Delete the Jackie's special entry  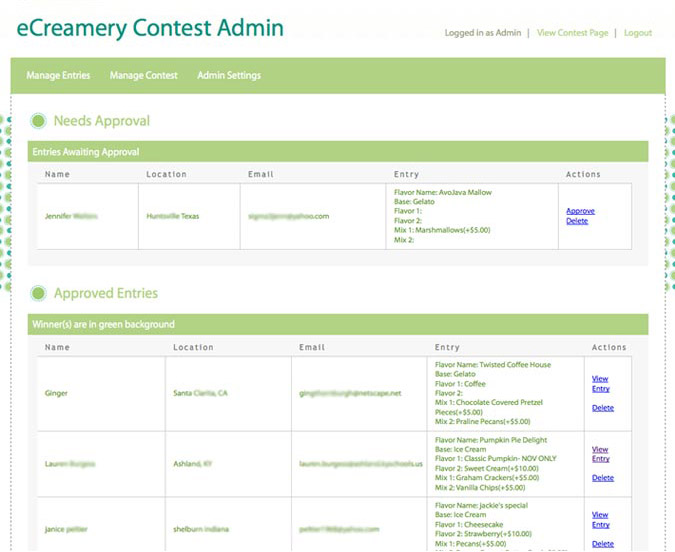(603, 544)
